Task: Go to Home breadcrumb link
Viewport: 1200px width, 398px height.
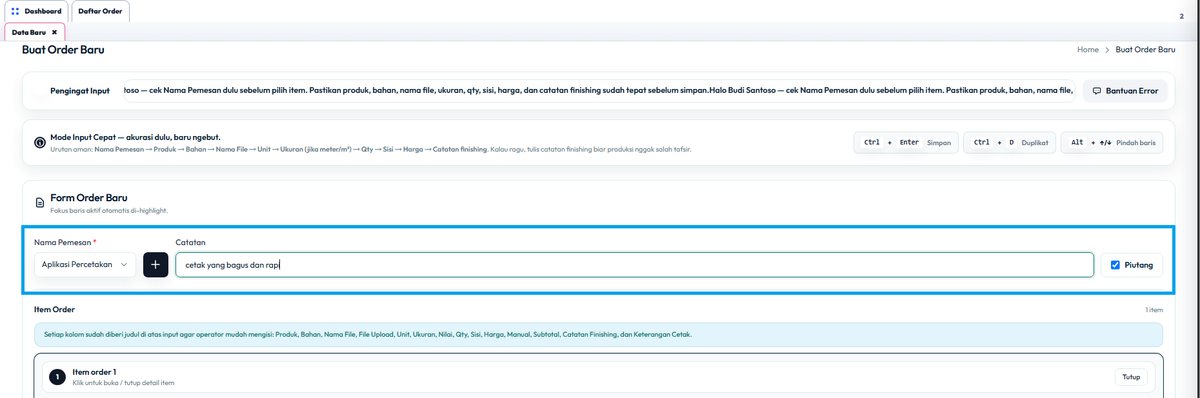Action: pyautogui.click(x=1088, y=49)
